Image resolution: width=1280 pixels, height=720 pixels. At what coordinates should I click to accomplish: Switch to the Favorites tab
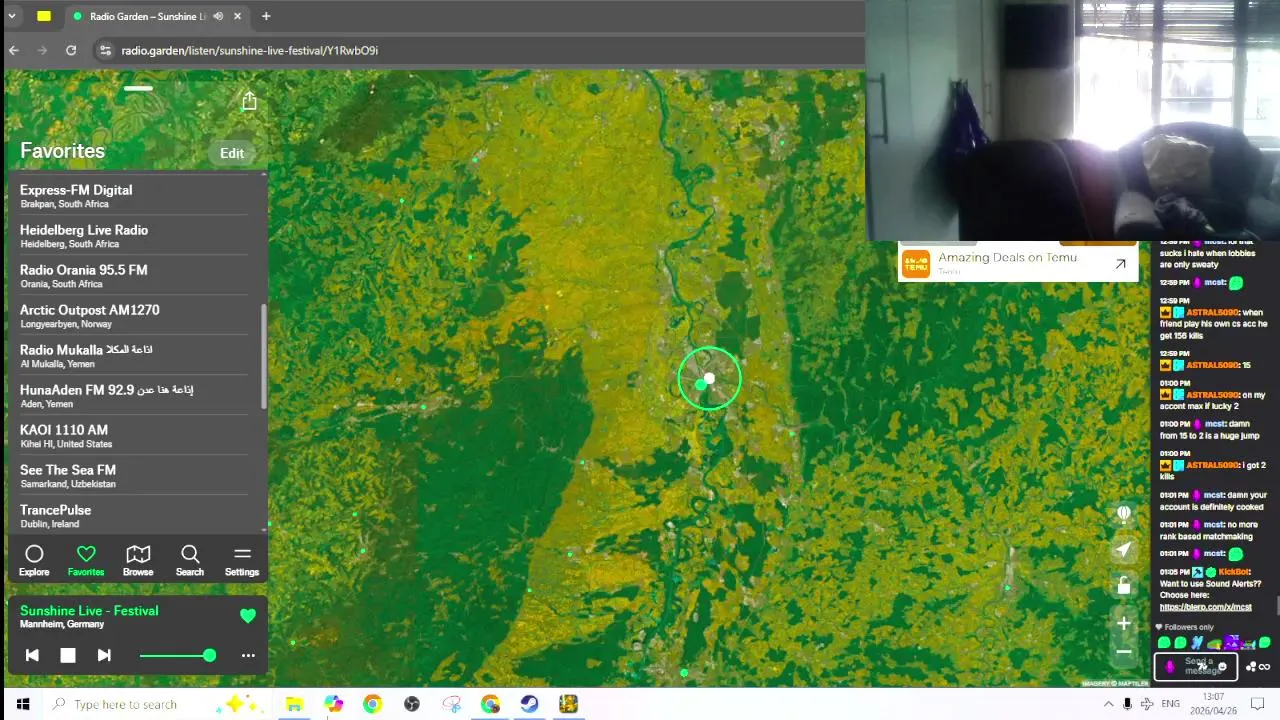pyautogui.click(x=86, y=561)
